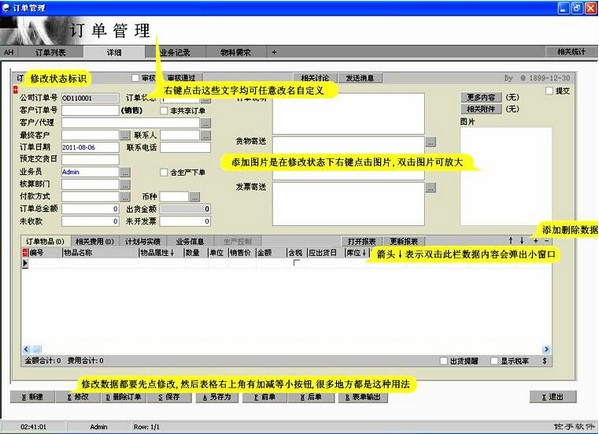Click the down arrow above order items grid
This screenshot has height=434, width=599.
(x=522, y=241)
